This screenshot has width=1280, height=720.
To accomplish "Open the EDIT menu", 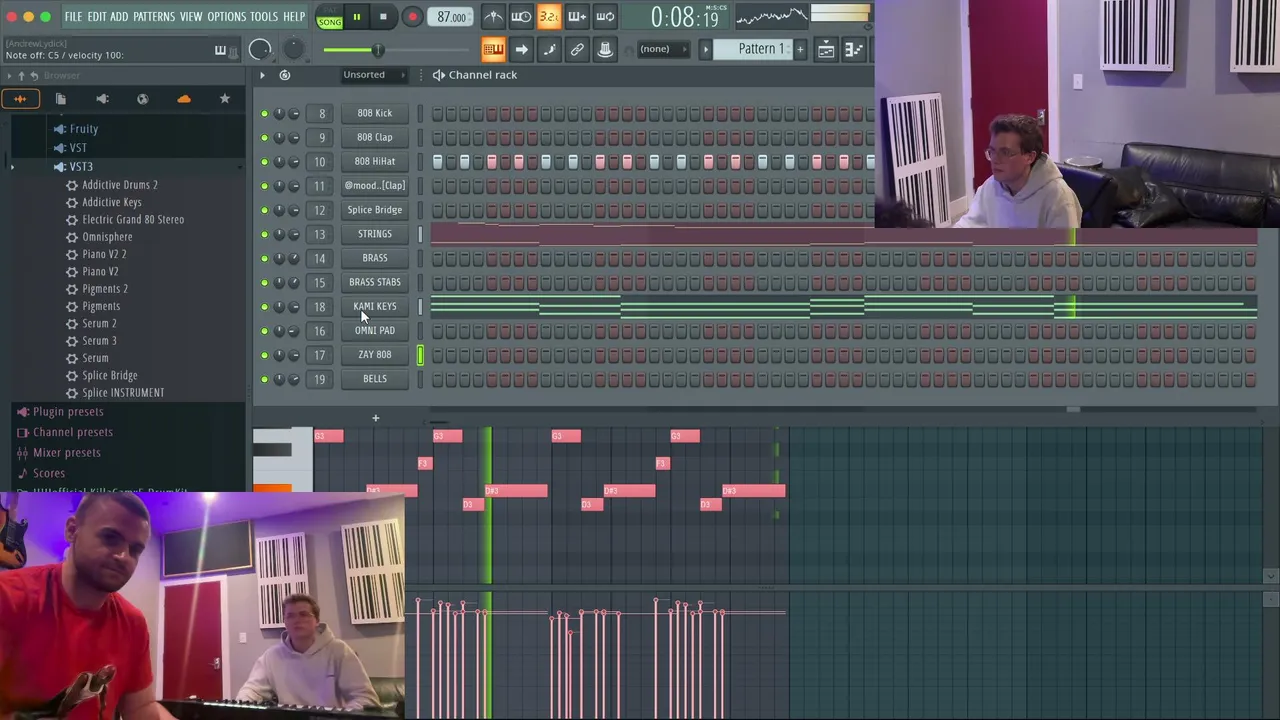I will tap(96, 17).
